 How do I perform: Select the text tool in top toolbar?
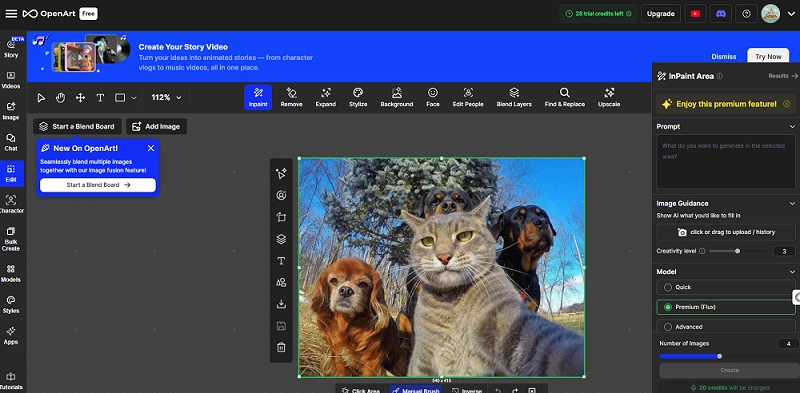(100, 97)
